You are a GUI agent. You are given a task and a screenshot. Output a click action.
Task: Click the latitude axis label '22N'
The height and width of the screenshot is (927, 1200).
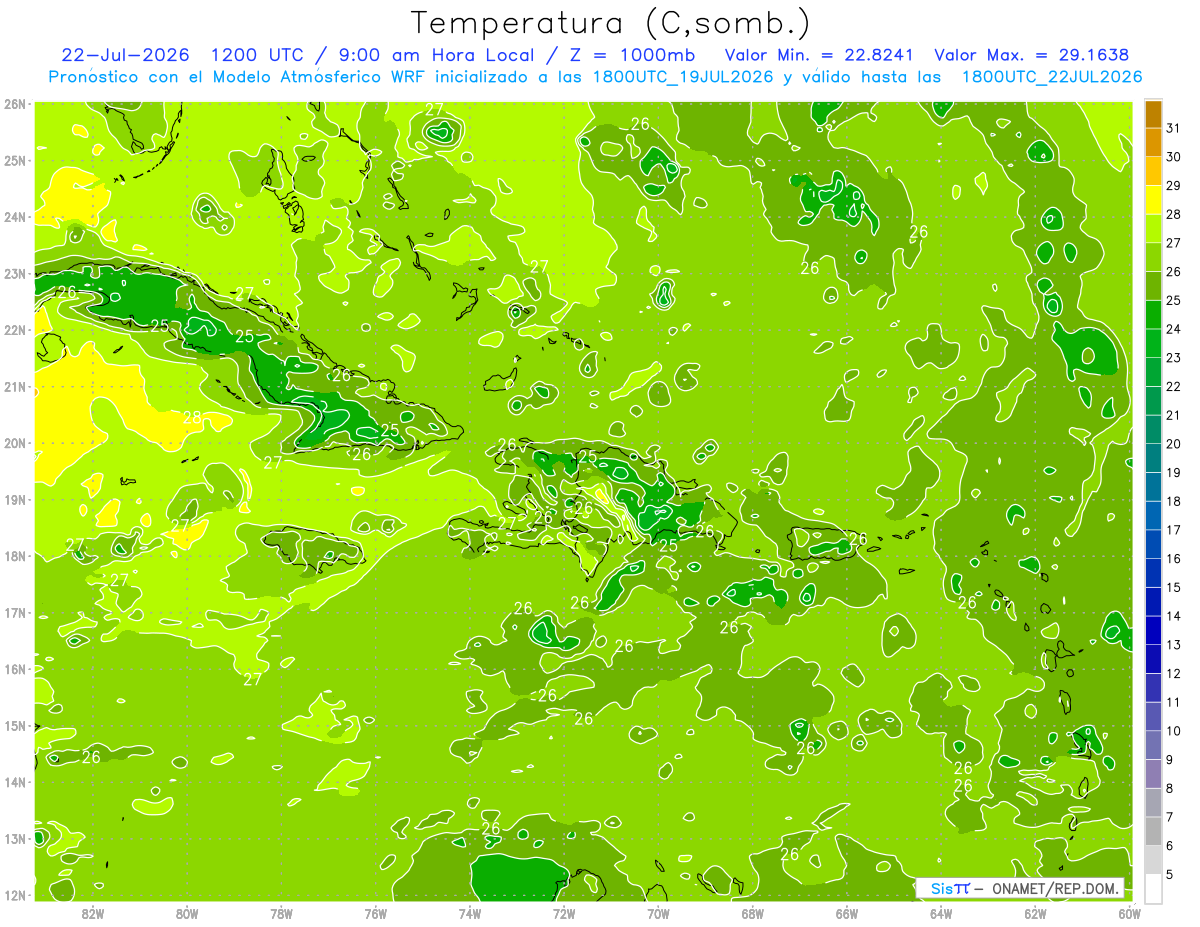[x=14, y=330]
